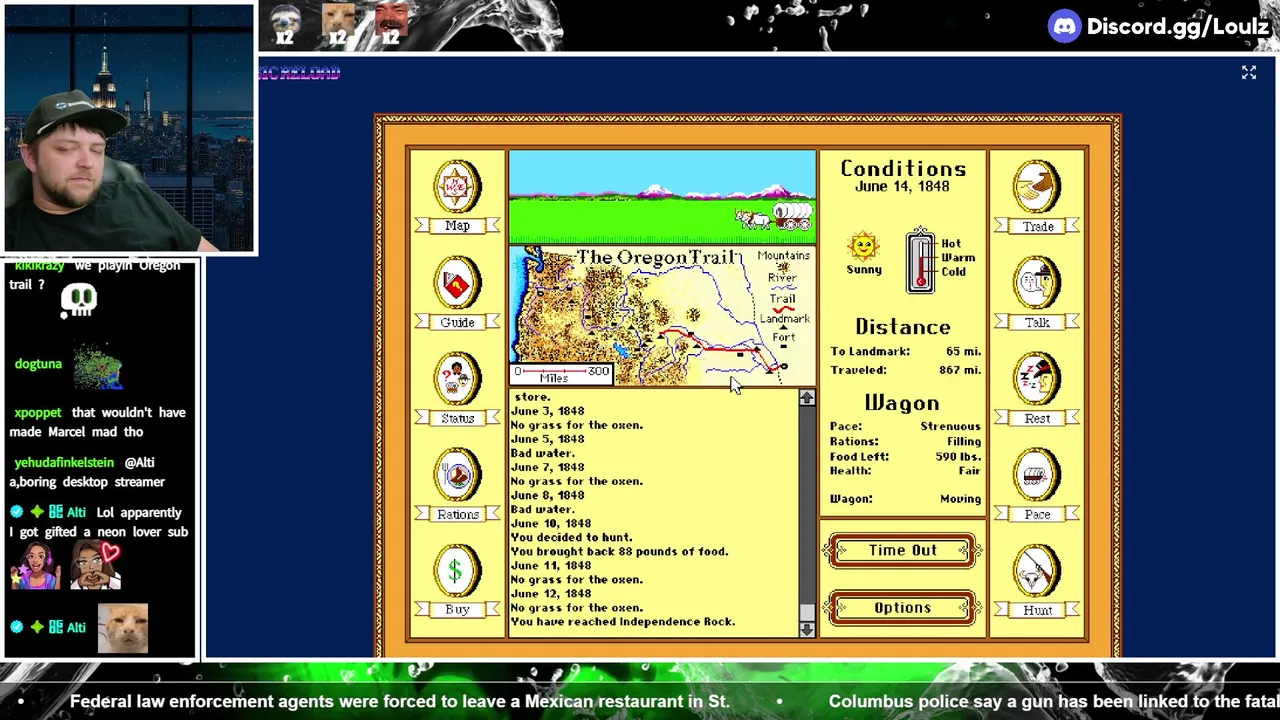
Task: Click the Talk icon
Action: click(x=1037, y=282)
